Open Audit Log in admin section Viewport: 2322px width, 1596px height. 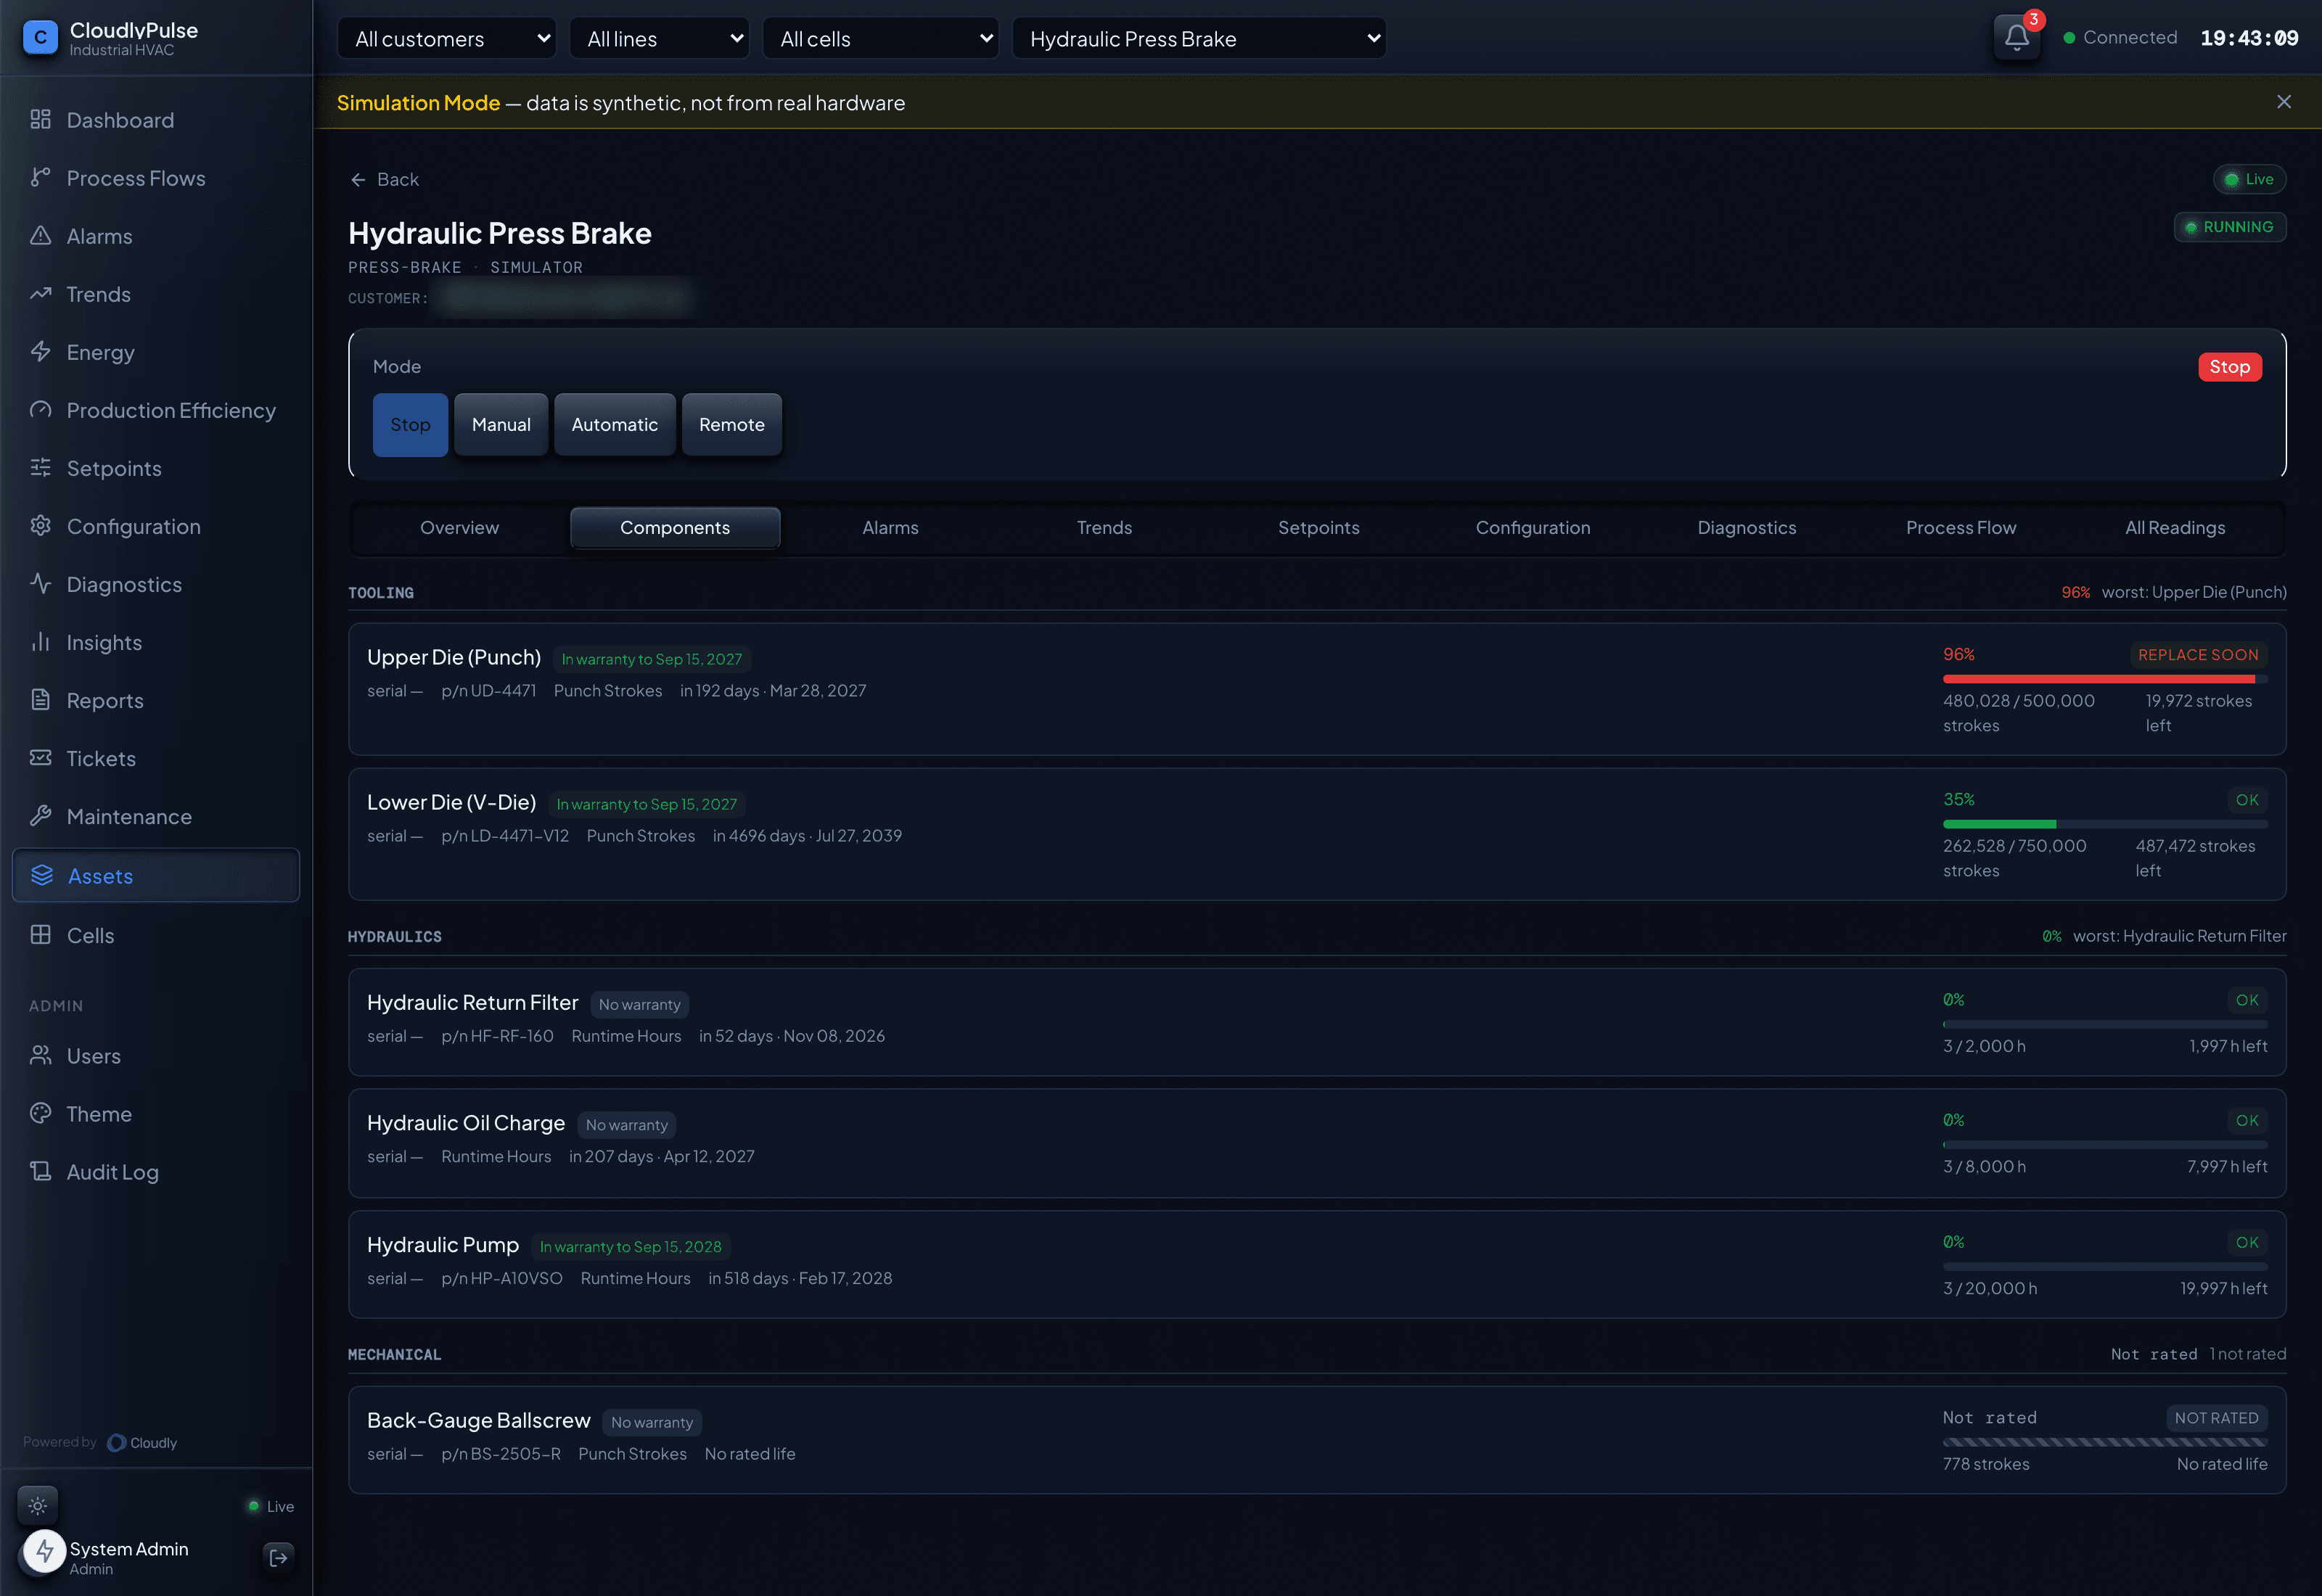click(155, 1172)
